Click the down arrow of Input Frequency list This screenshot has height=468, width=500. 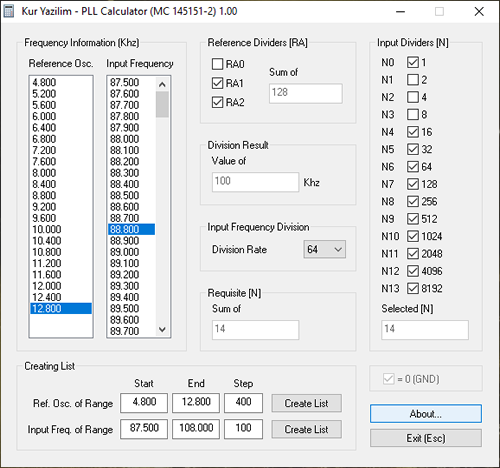point(162,329)
